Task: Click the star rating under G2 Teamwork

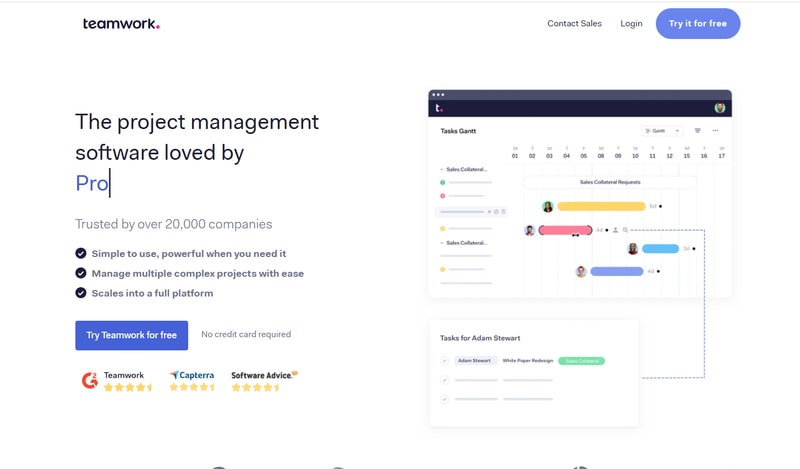Action: [128, 387]
